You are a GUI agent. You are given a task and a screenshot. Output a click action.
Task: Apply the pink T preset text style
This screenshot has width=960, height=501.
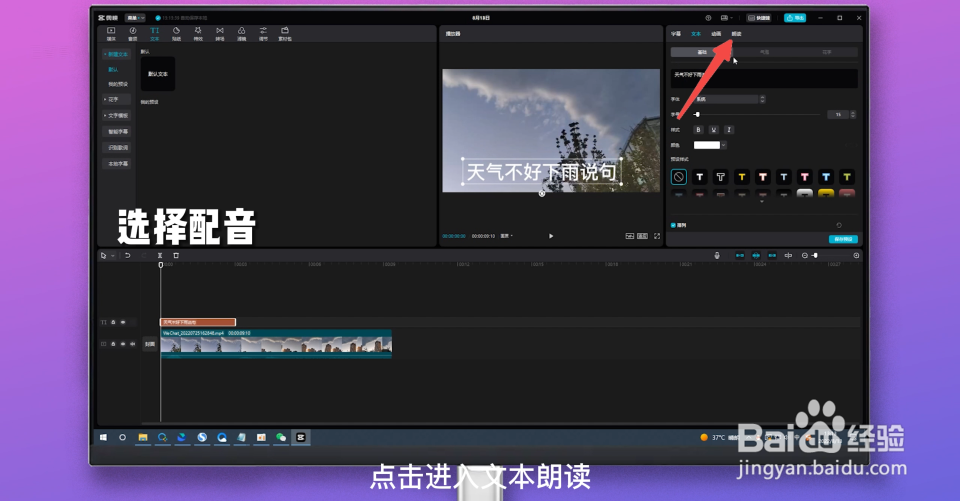pyautogui.click(x=804, y=177)
